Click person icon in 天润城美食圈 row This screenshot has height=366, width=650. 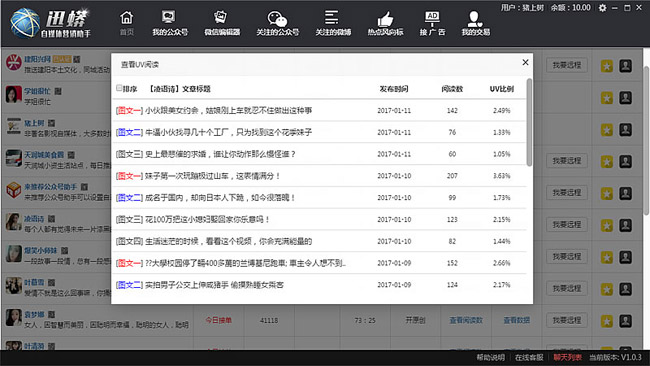tap(626, 162)
